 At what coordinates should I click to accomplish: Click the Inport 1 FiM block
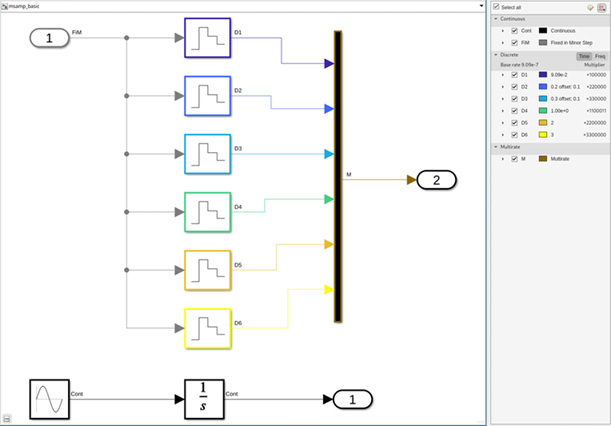coord(48,39)
